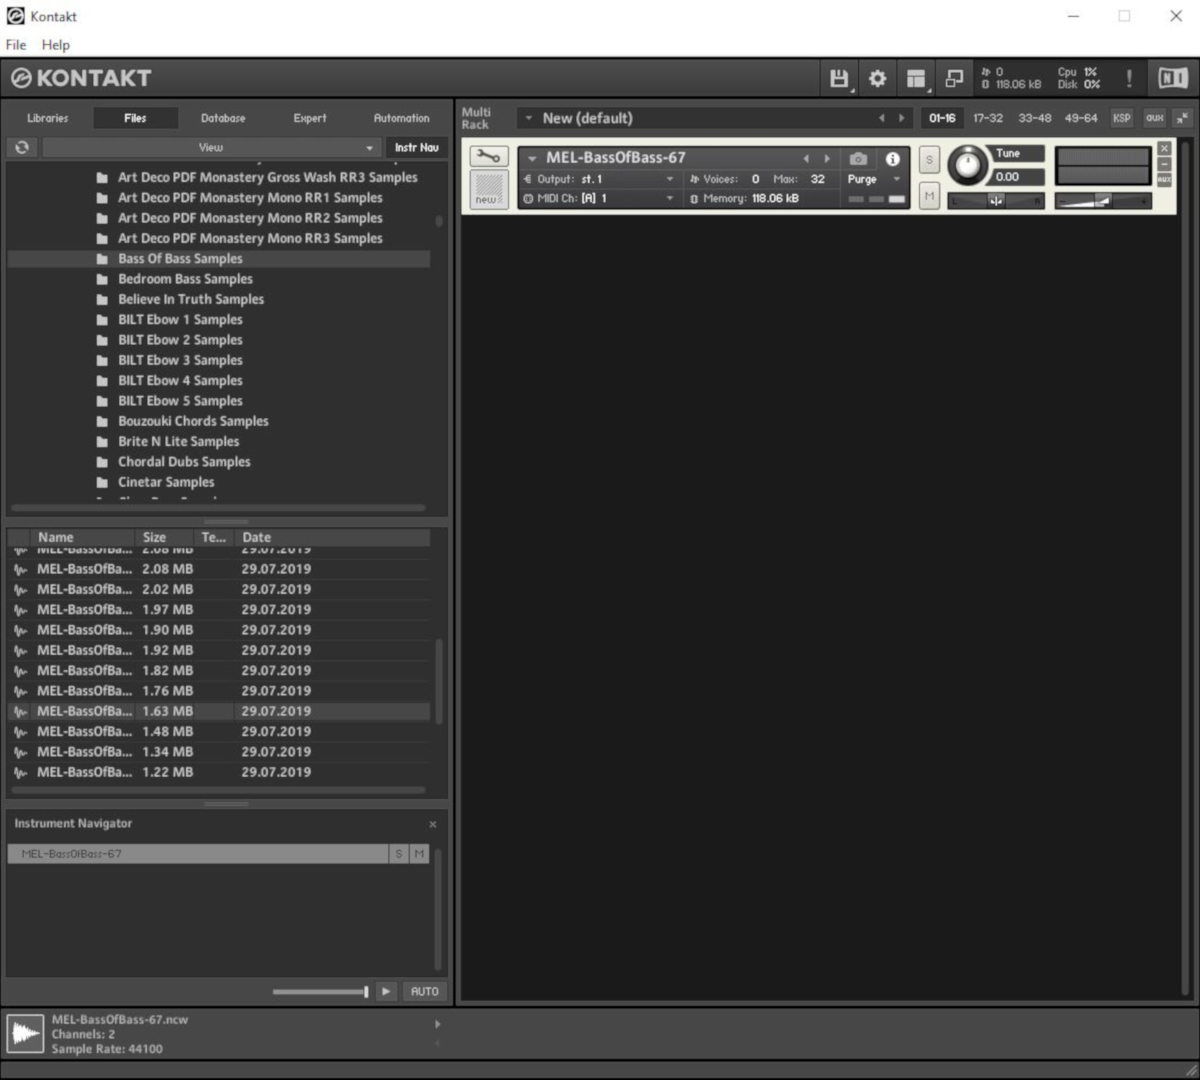
Task: Select the next instrument with right arrow
Action: (827, 158)
